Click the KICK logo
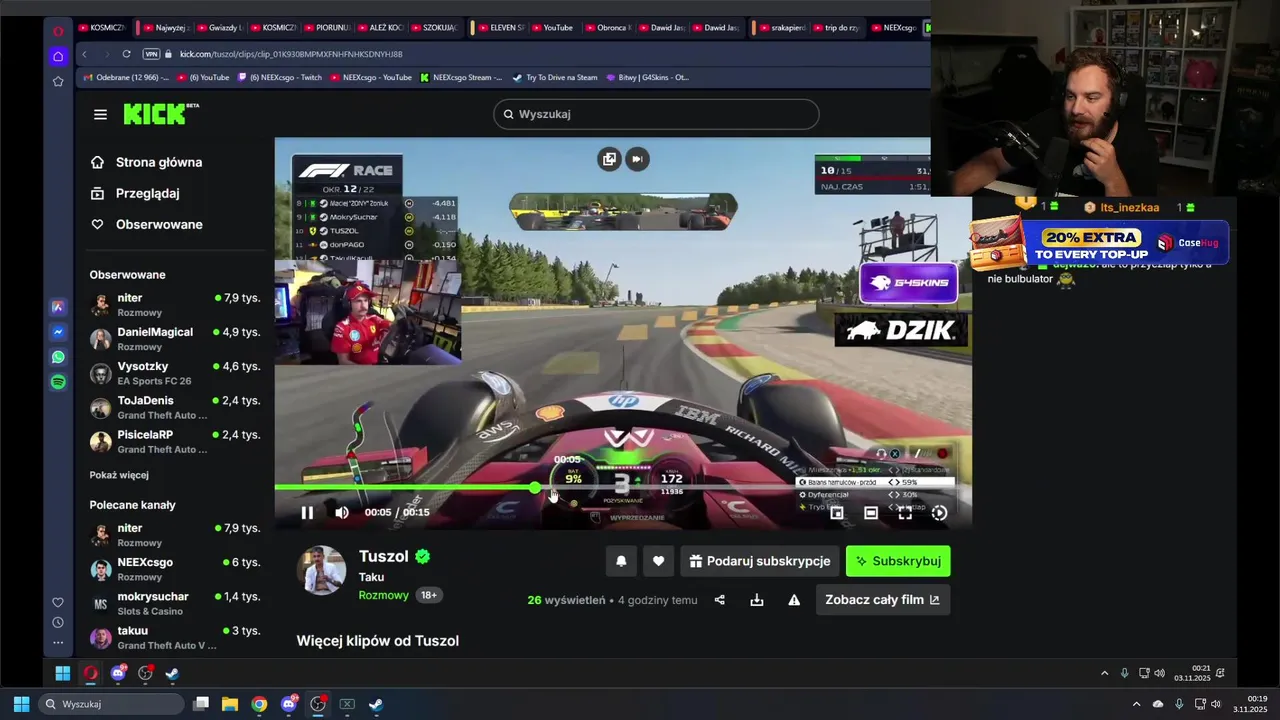 coord(160,114)
